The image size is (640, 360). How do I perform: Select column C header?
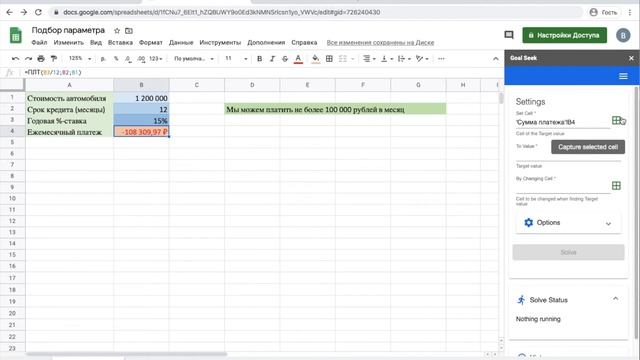point(197,85)
